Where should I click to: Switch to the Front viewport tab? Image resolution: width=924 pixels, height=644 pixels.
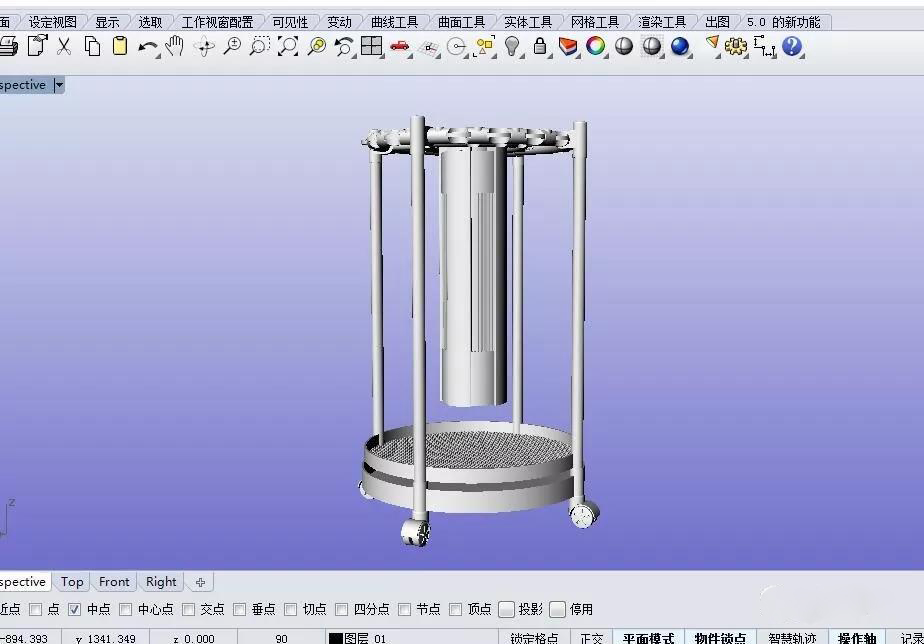(114, 582)
